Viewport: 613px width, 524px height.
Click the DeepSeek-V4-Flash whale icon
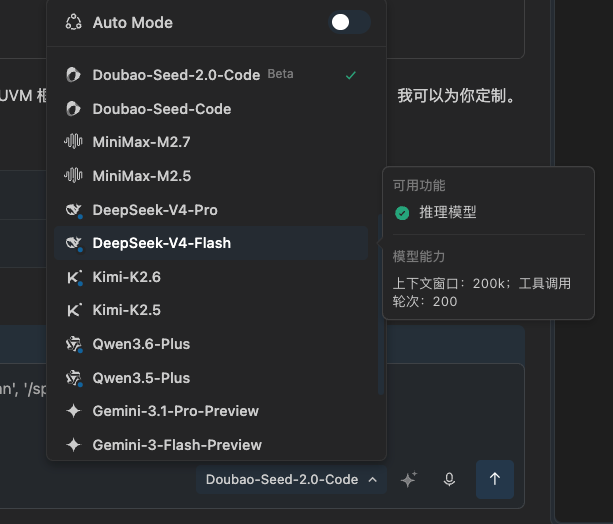point(74,244)
